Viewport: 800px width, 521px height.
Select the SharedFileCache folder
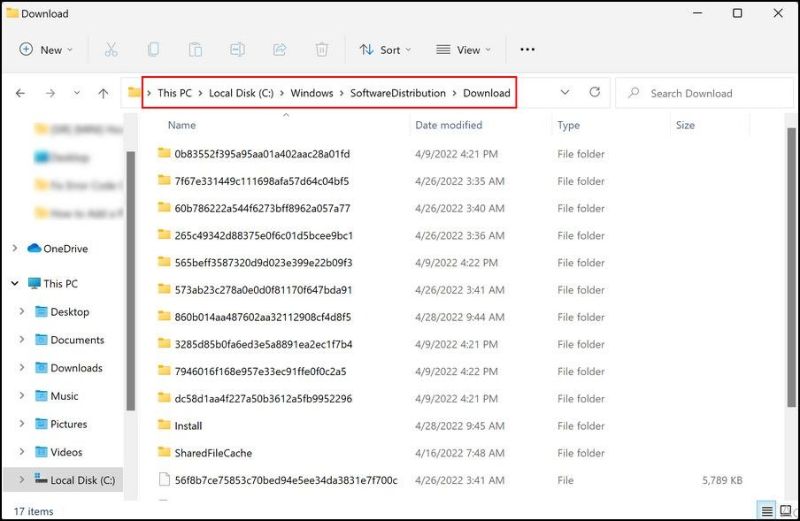click(x=212, y=453)
